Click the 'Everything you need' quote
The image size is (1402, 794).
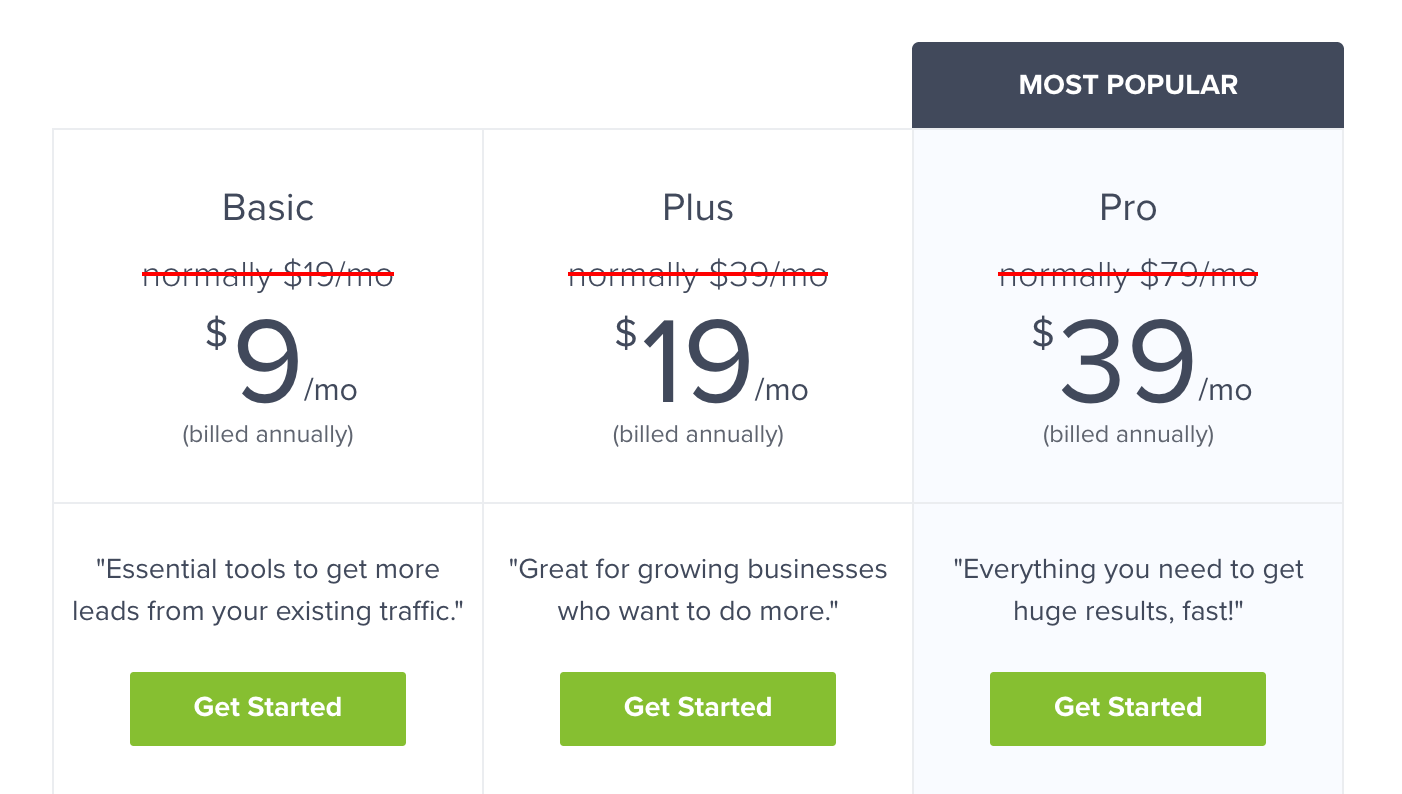[1128, 590]
